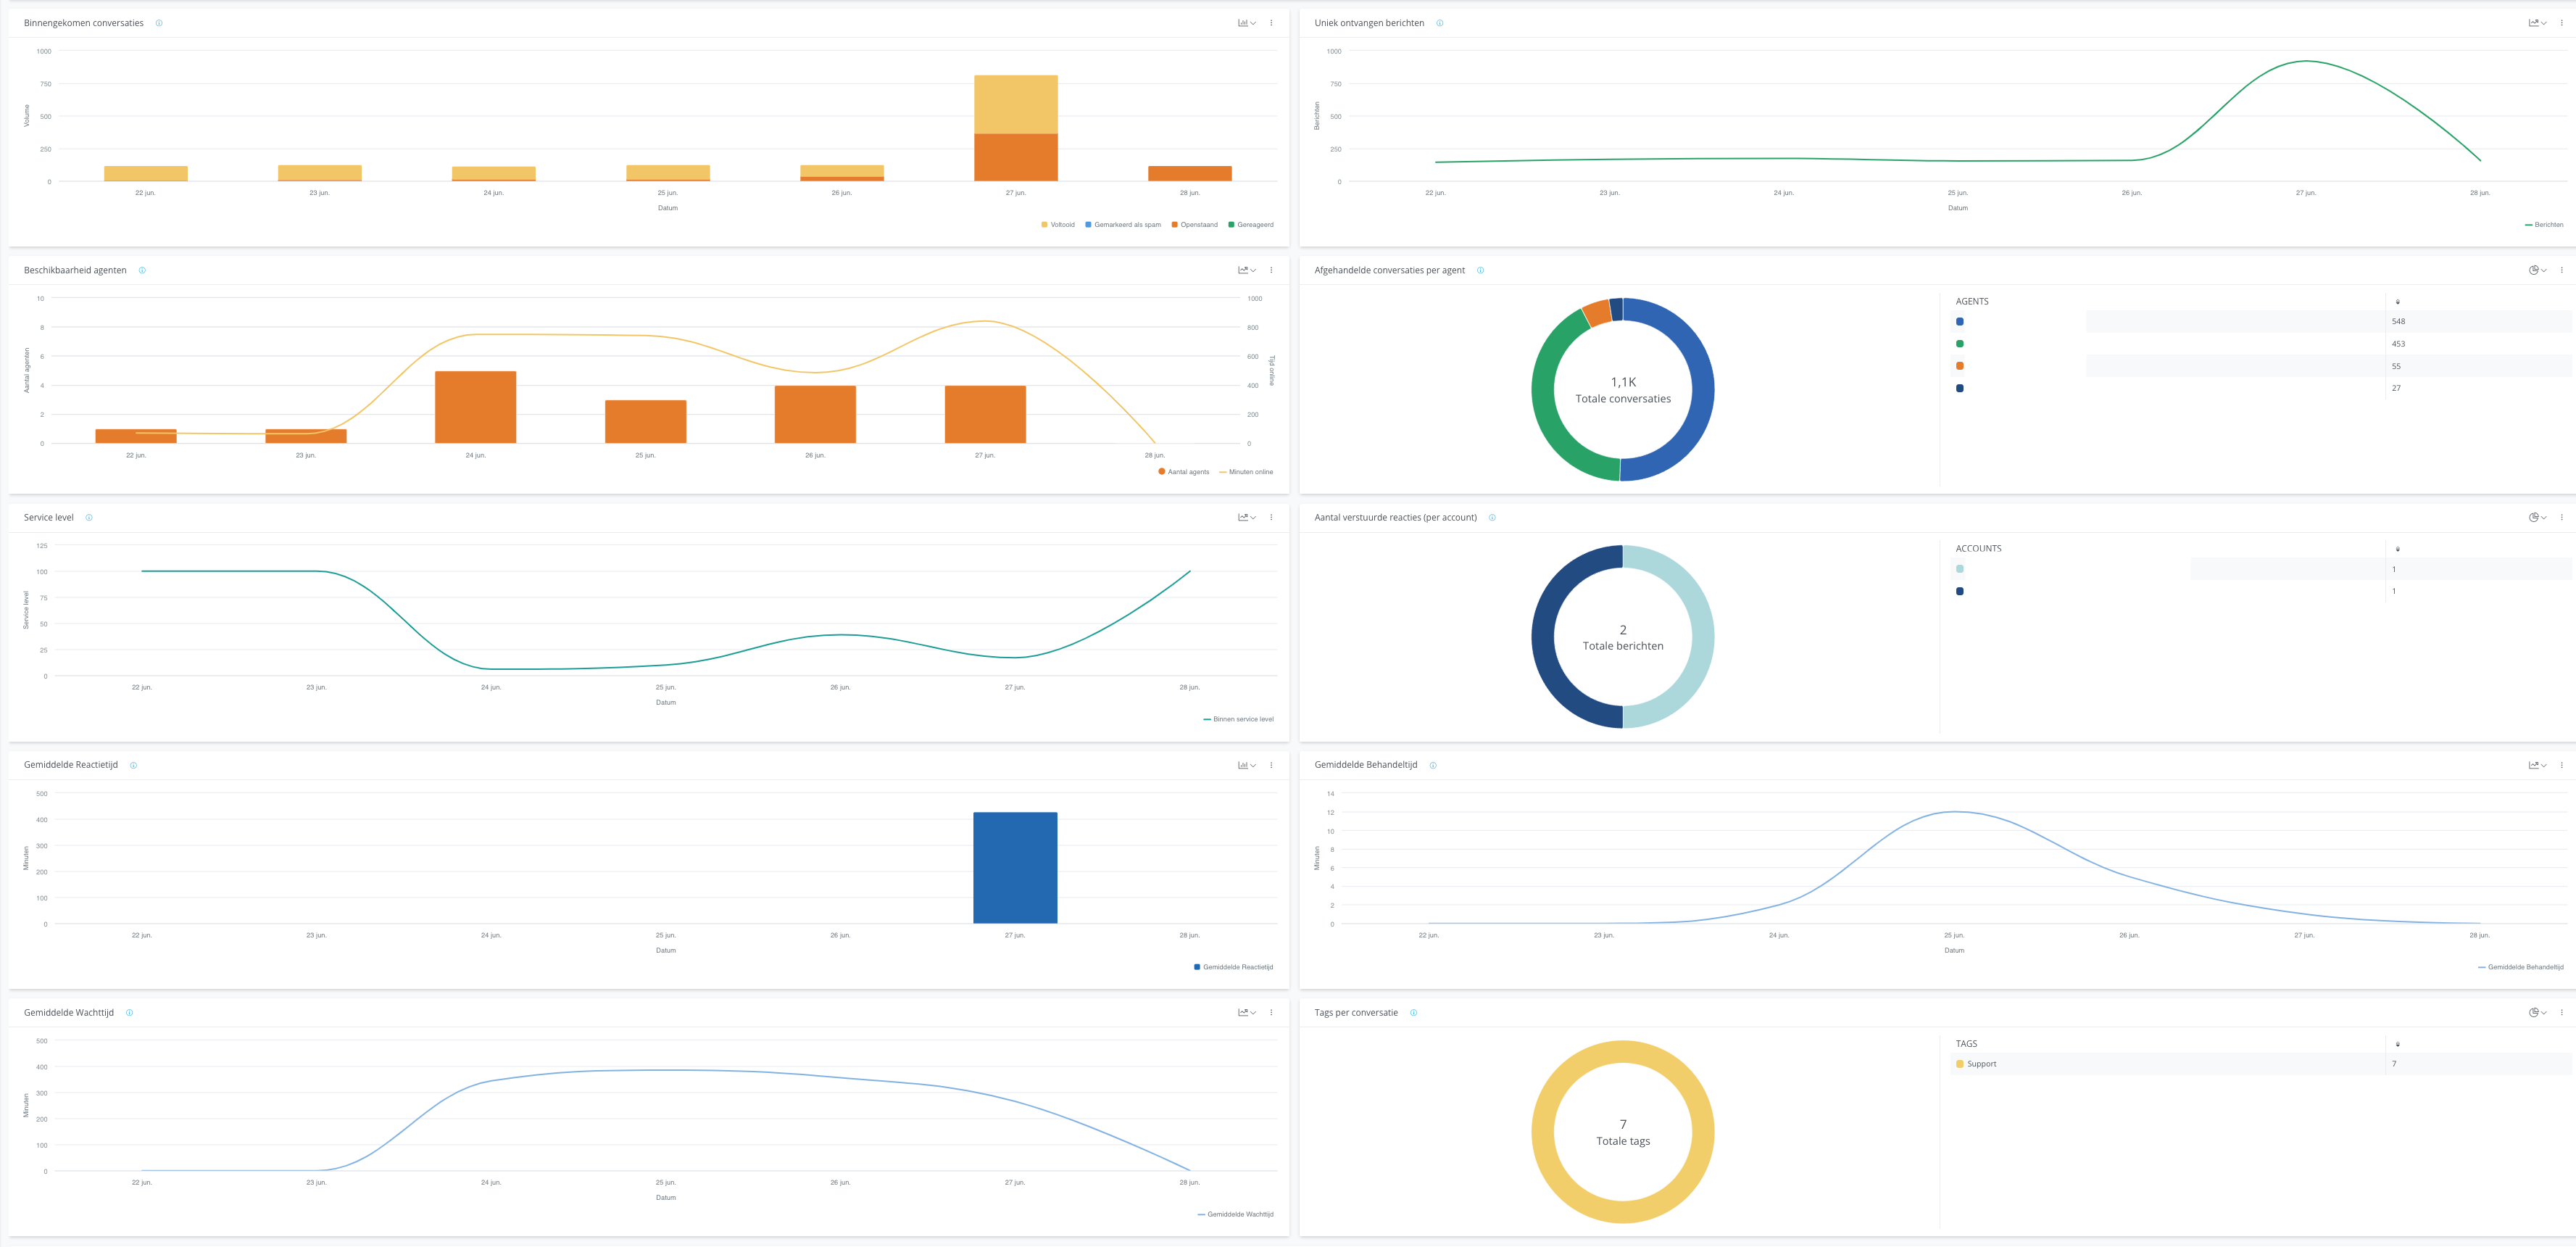Open more options for Aantal verstuurde reacties panel
This screenshot has width=2576, height=1247.
click(2561, 517)
